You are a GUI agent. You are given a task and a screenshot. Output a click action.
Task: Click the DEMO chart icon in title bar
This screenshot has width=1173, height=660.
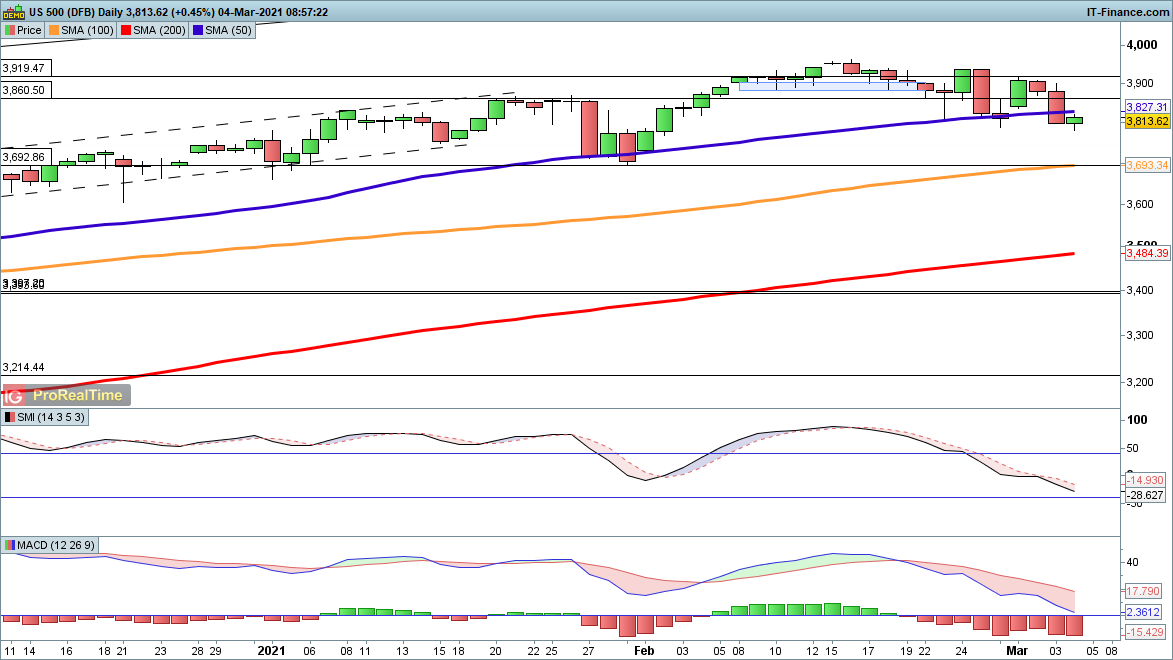(14, 12)
